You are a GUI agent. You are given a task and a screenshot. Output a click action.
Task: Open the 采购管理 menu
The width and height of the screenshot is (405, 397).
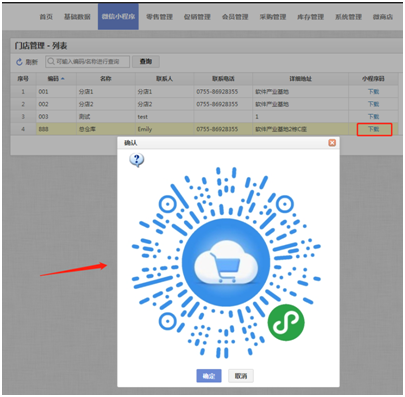click(x=273, y=17)
